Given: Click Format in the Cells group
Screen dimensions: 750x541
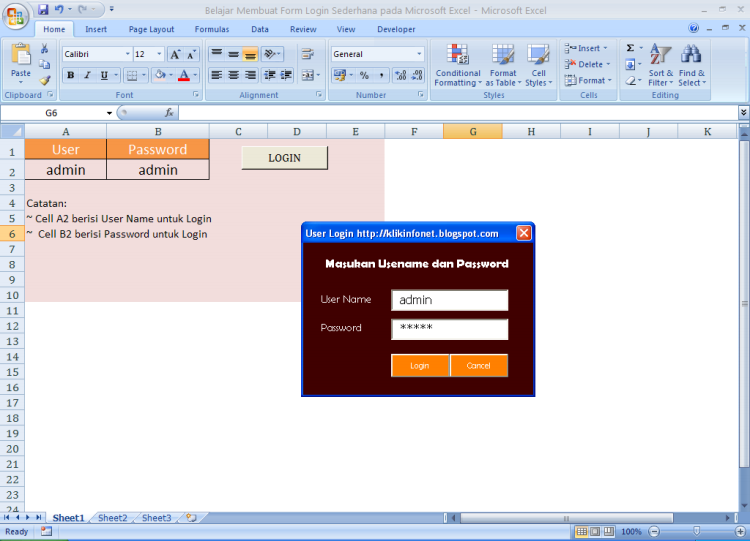Looking at the screenshot, I should point(588,80).
